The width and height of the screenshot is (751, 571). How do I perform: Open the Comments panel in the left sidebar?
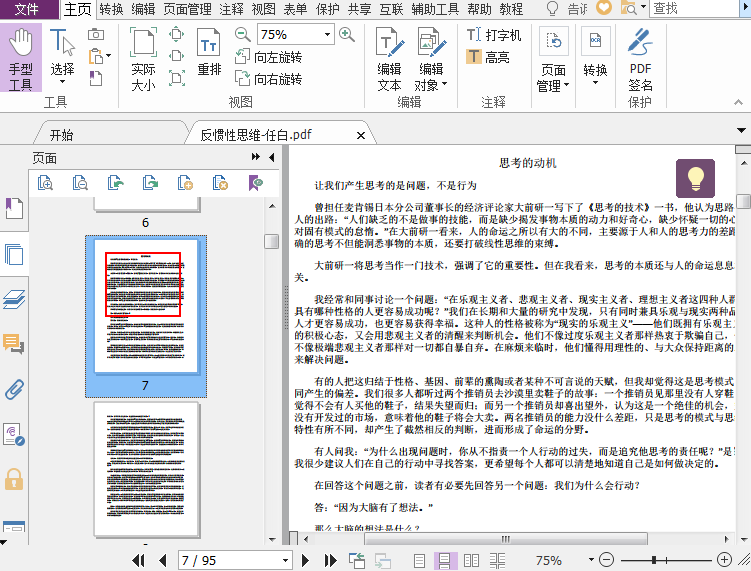(x=14, y=344)
